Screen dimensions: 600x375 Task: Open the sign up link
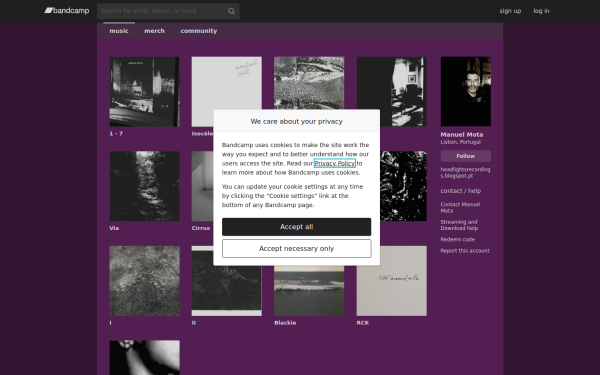510,11
